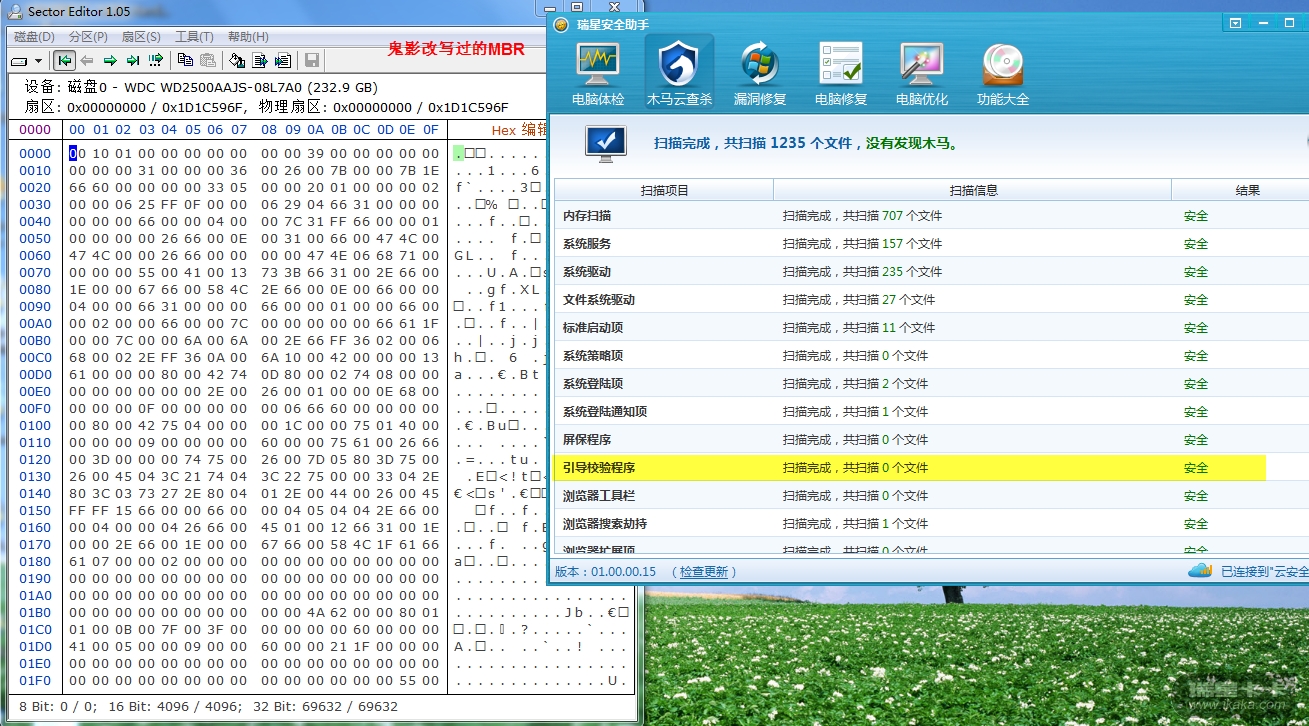Open the 扇区(S) menu in Sector Editor
This screenshot has width=1309, height=726.
pyautogui.click(x=141, y=37)
